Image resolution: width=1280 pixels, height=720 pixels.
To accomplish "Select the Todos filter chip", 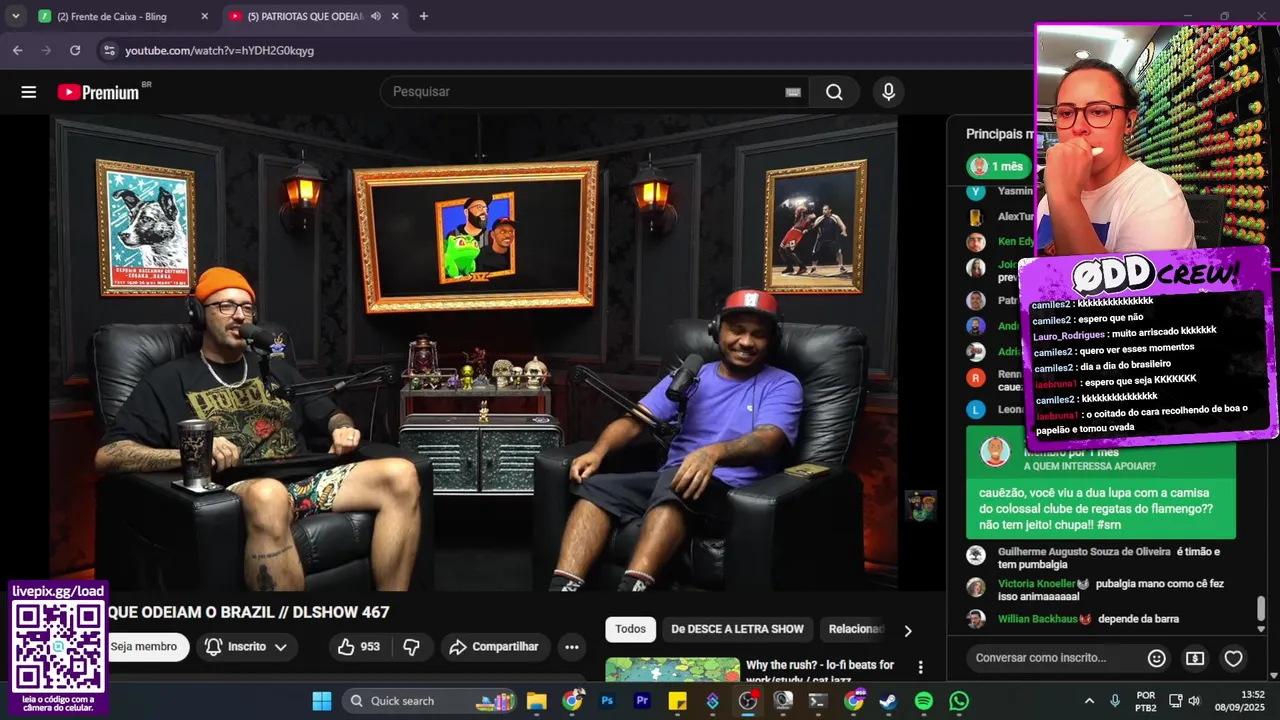I will pos(630,629).
